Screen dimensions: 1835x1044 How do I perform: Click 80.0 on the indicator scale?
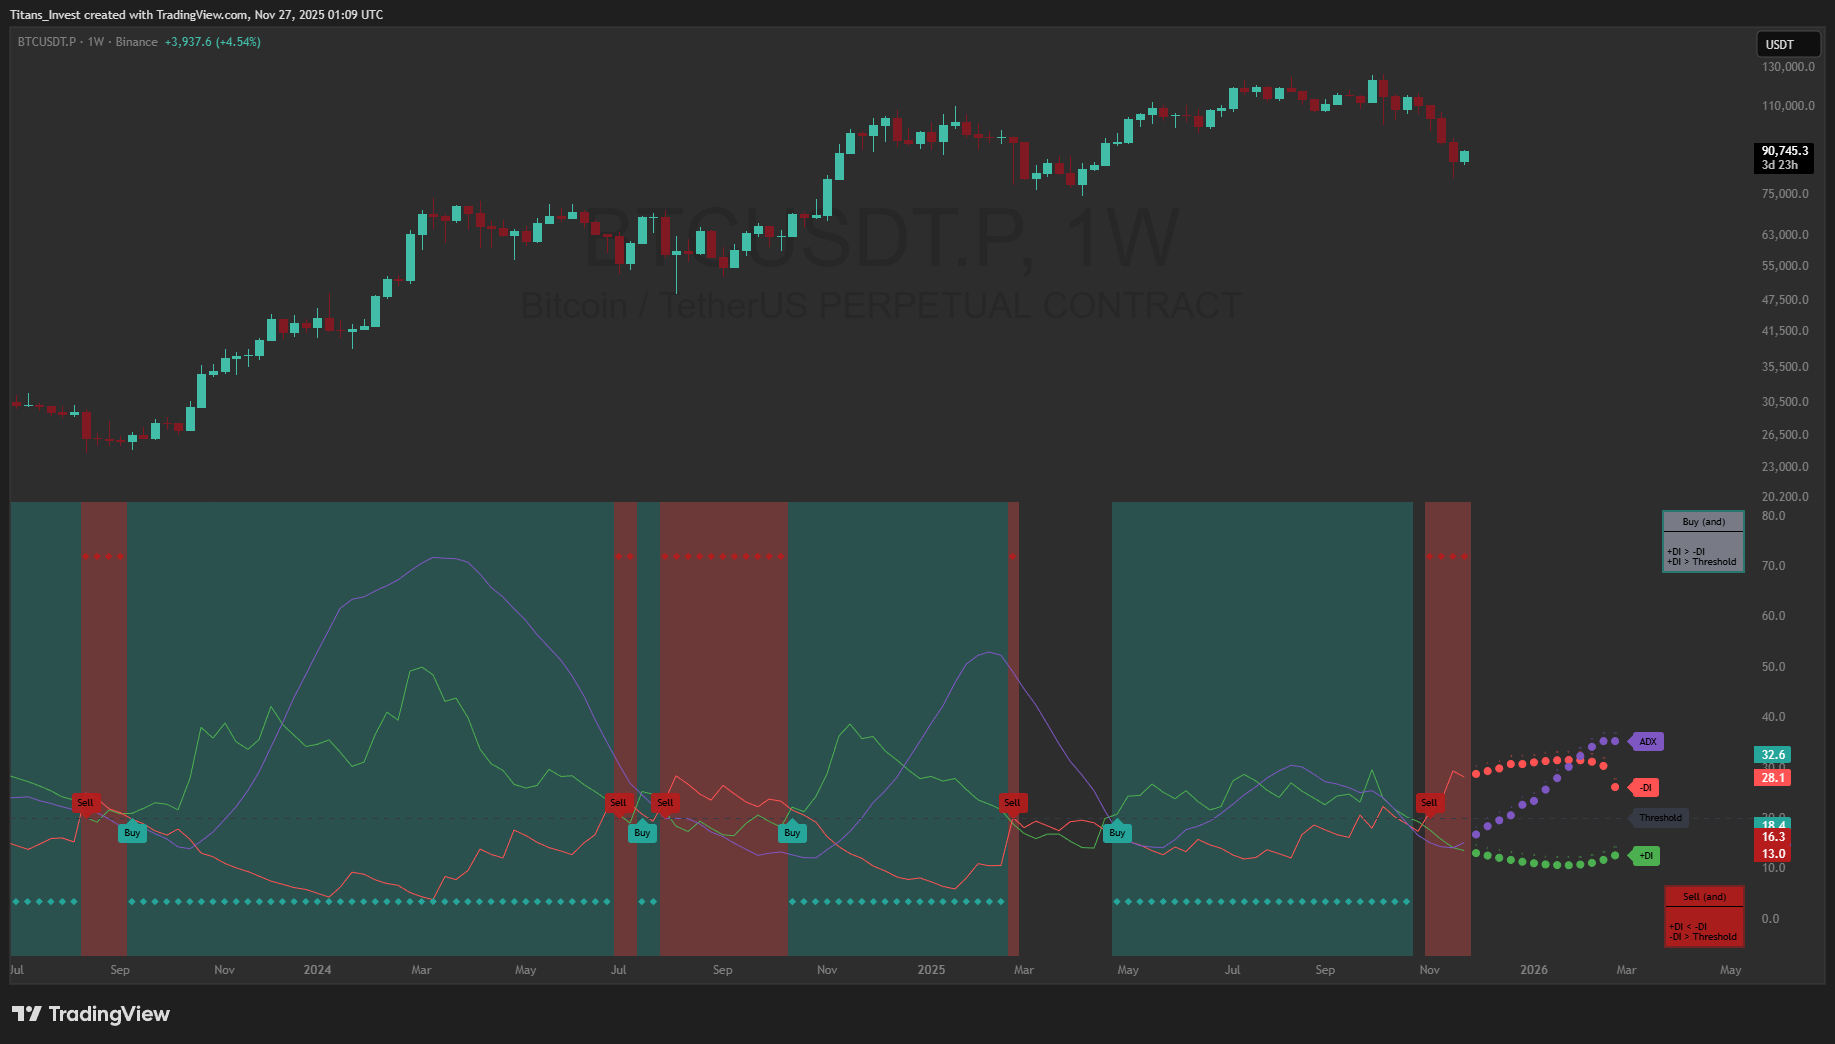point(1773,516)
